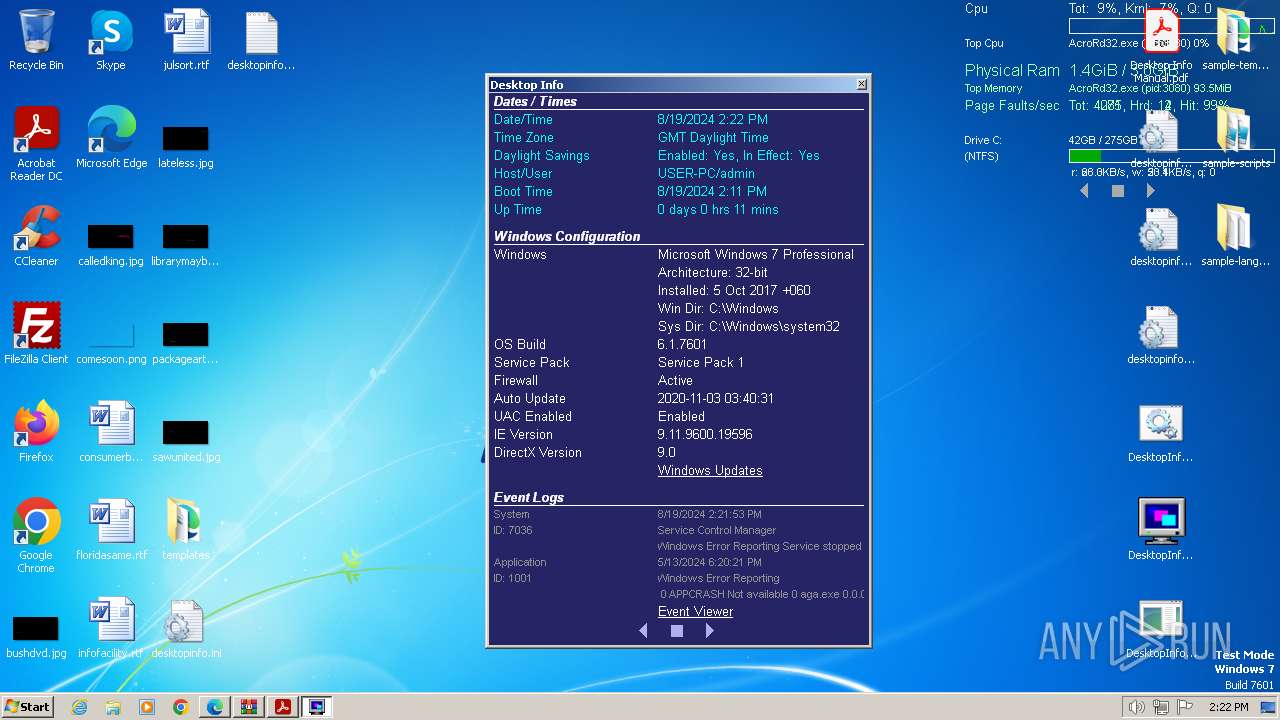Click the Drive C usage bar

1171,156
